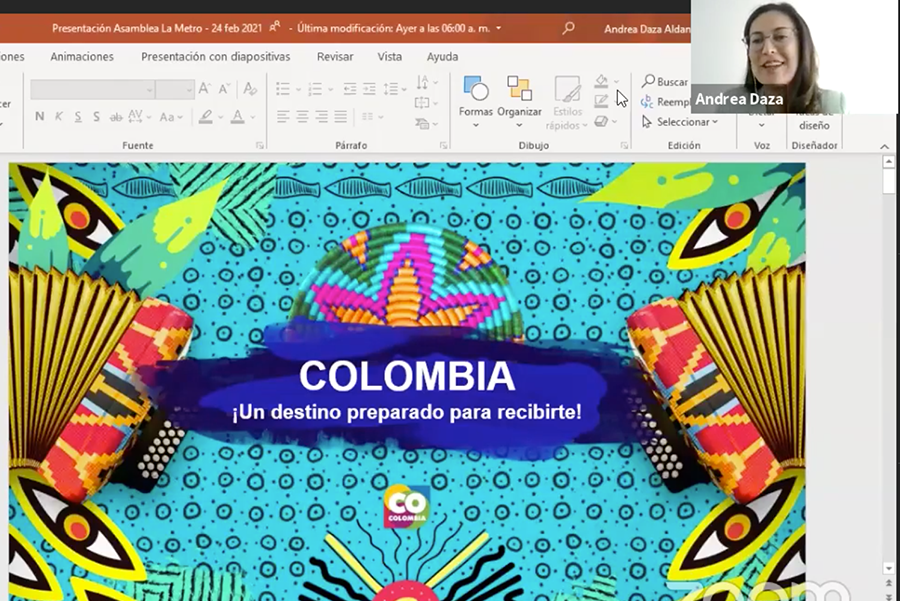Click the previous slide double arrow
The height and width of the screenshot is (601, 900).
tap(889, 583)
